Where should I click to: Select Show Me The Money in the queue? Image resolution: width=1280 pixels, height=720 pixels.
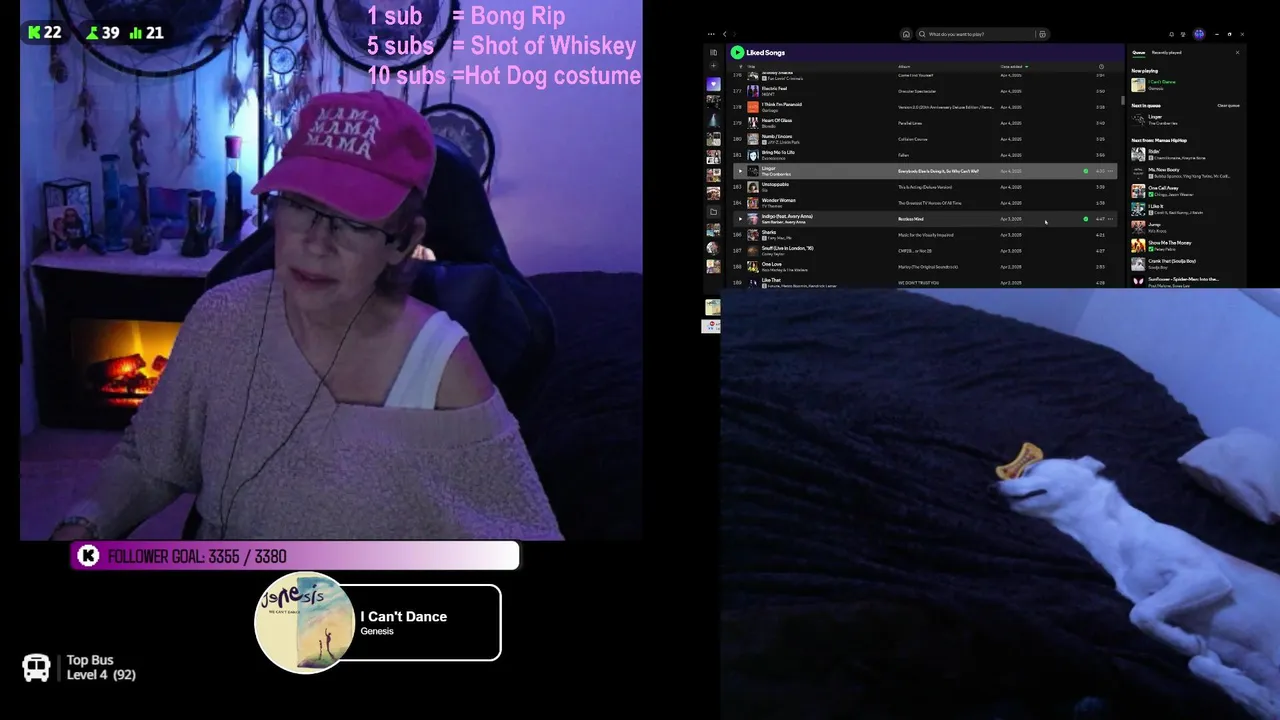coord(1186,246)
